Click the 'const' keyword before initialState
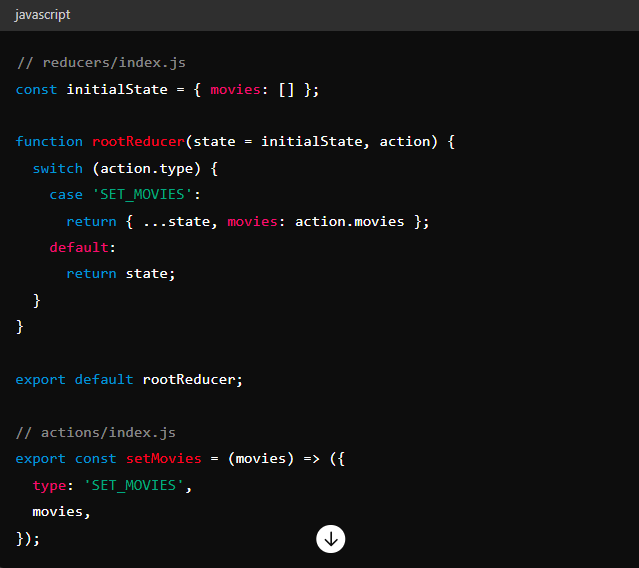 [36, 89]
